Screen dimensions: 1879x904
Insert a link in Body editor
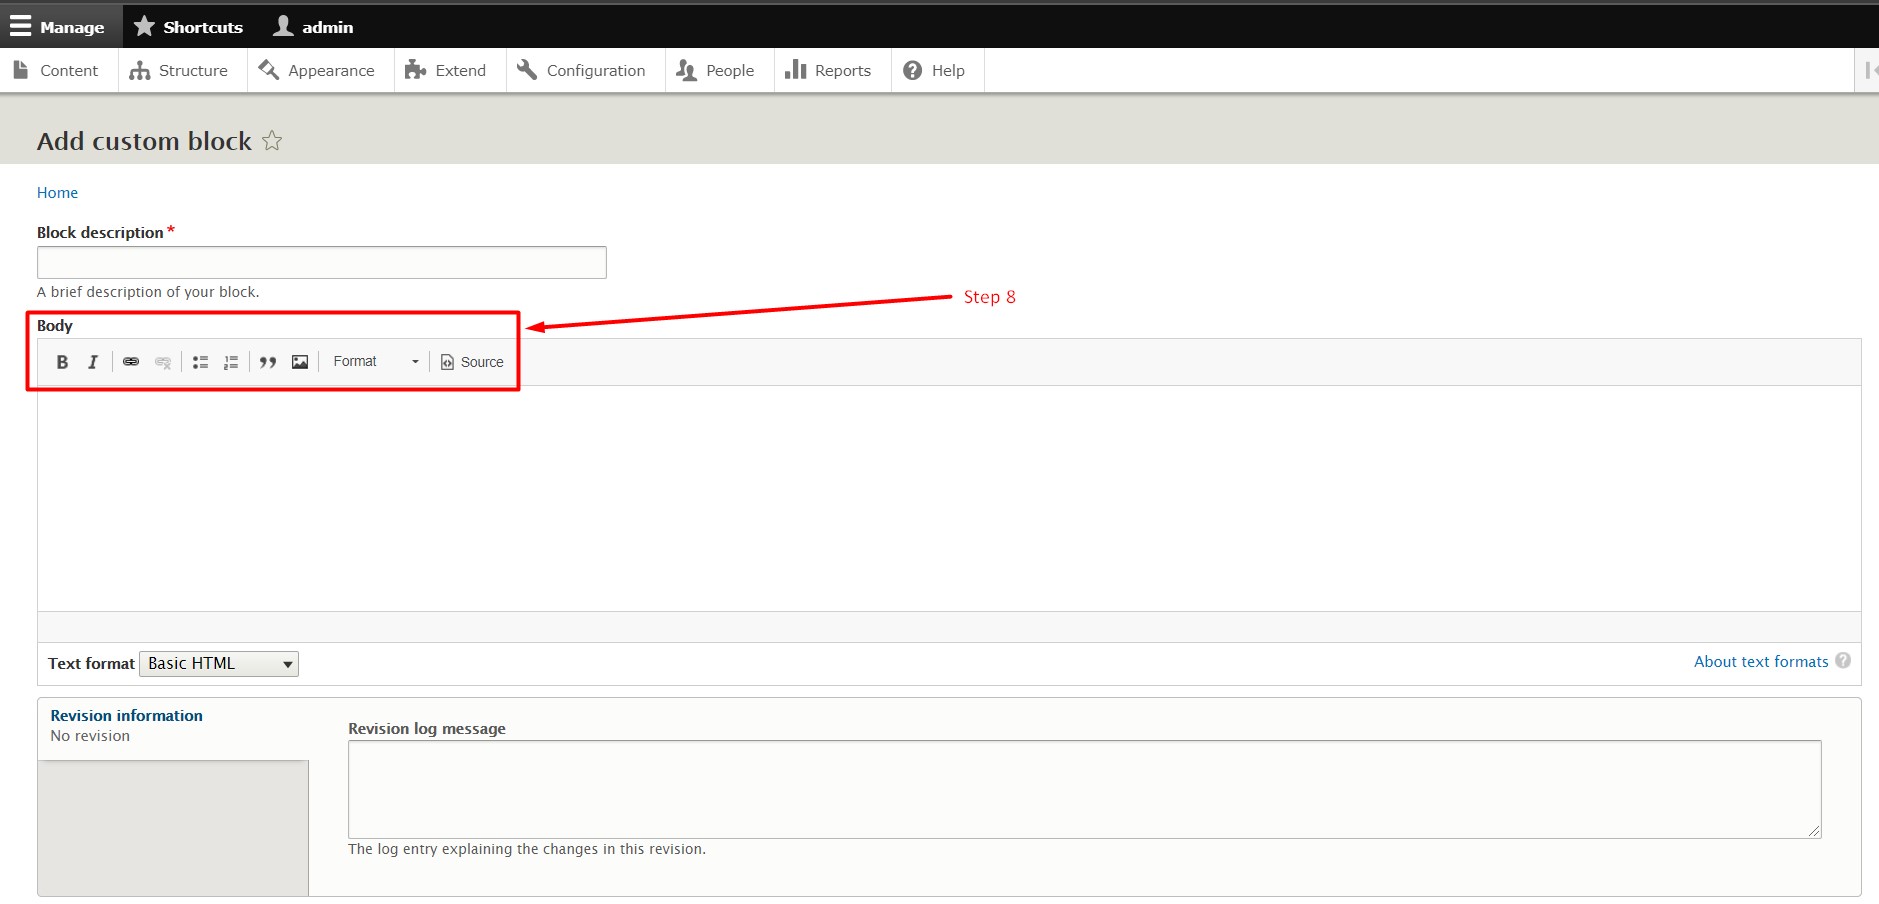[x=131, y=362]
